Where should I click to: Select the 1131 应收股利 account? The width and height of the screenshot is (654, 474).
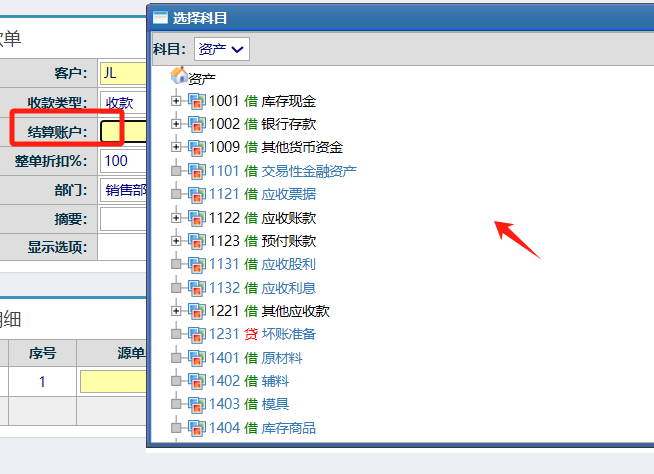[262, 264]
